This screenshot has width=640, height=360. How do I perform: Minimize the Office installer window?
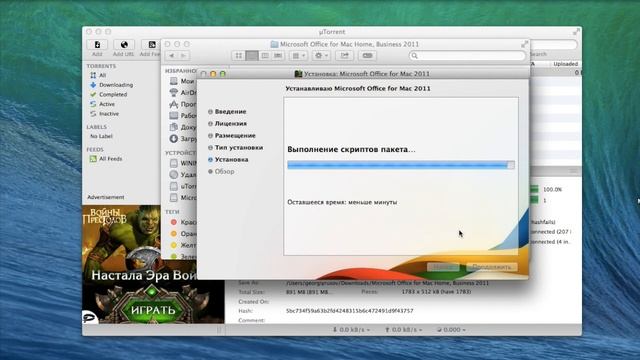pos(213,74)
